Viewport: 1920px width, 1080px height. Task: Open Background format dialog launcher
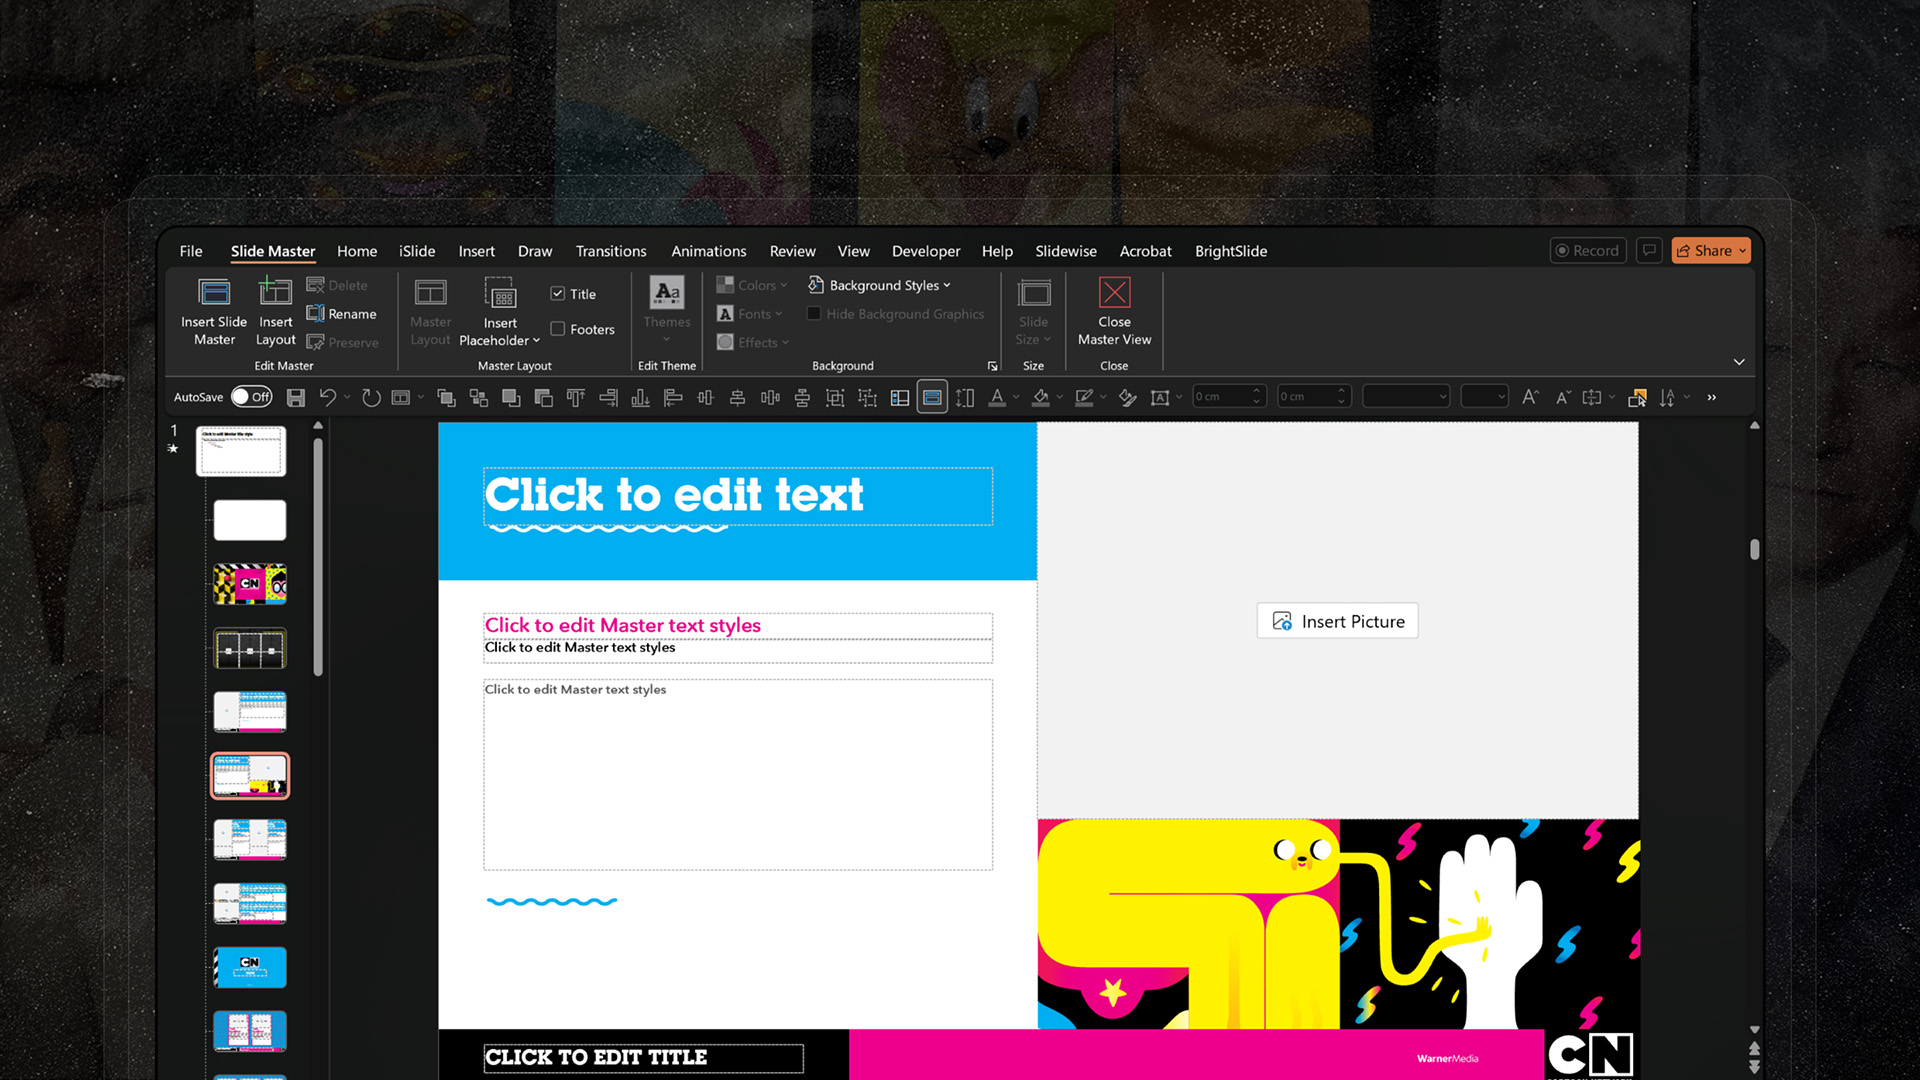992,366
